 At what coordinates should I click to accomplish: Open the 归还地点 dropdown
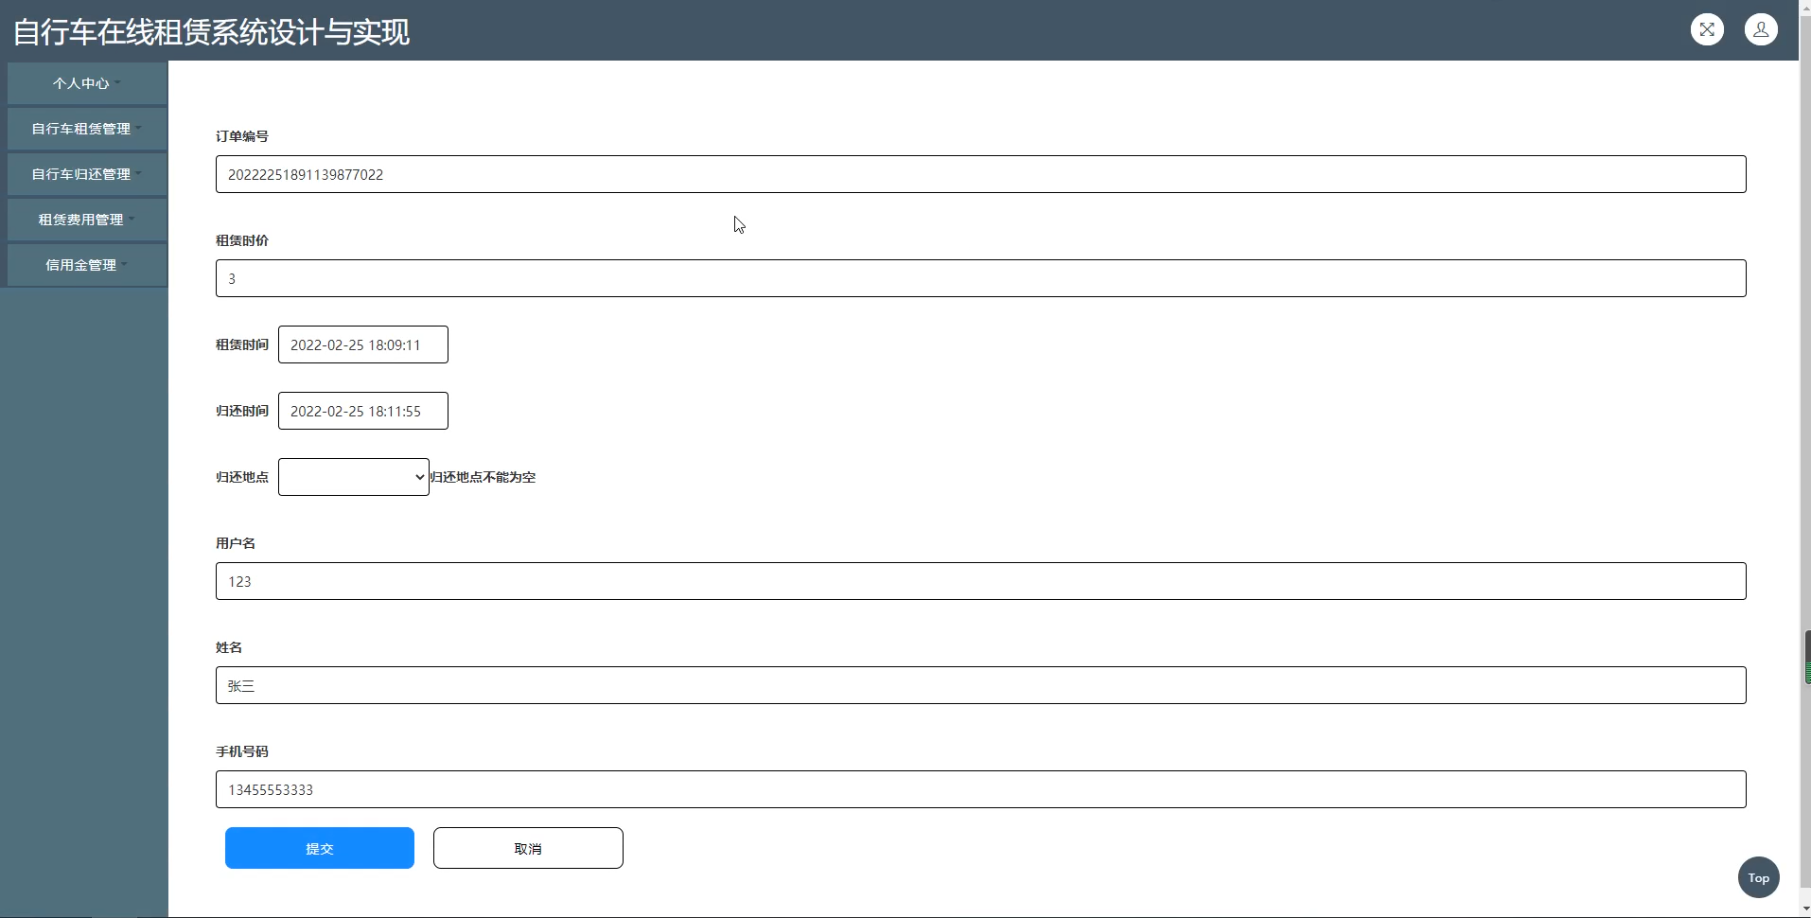click(x=354, y=477)
